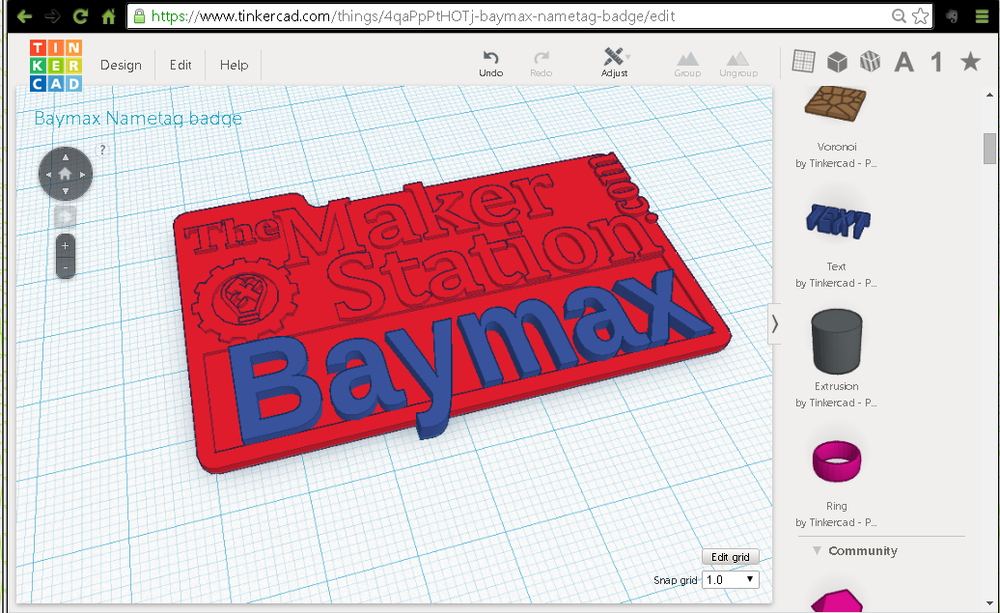Select the hole shape mode icon

click(x=870, y=61)
